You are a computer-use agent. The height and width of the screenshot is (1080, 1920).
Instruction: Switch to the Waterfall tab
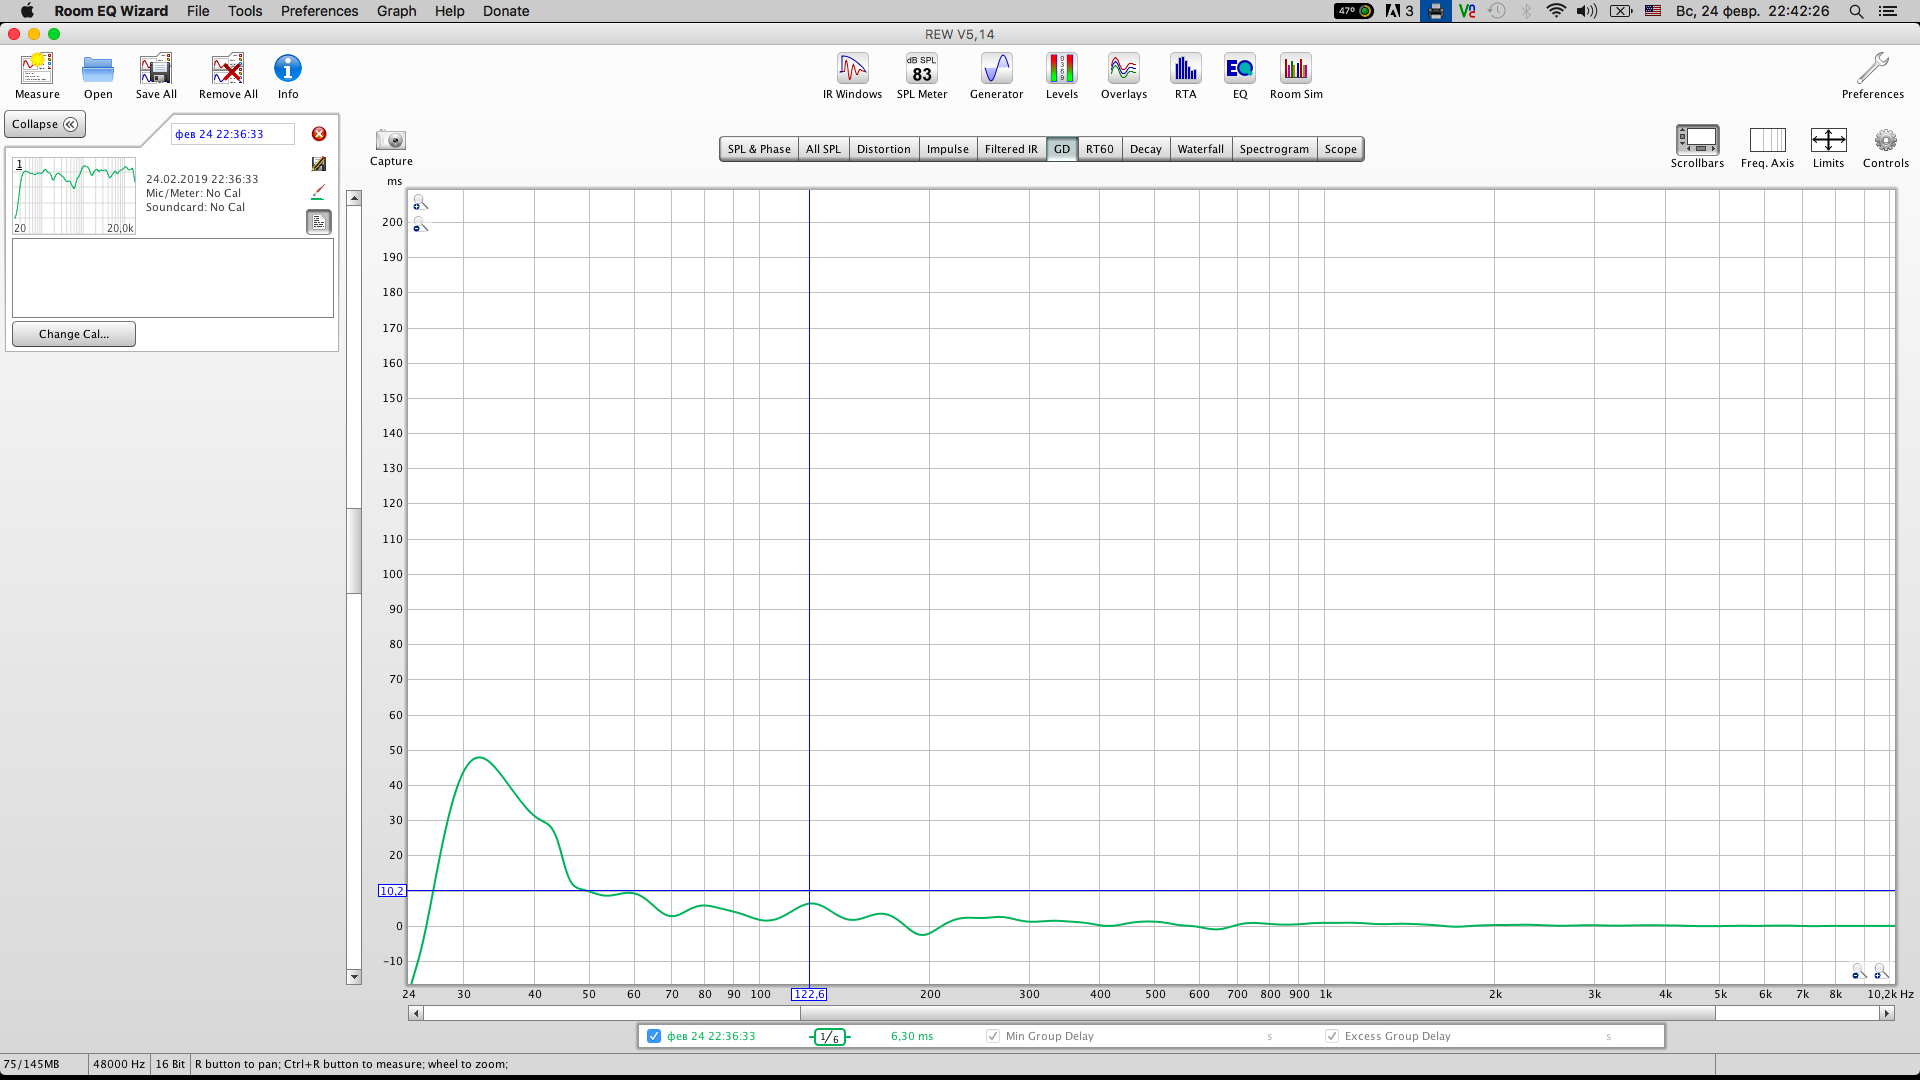click(x=1200, y=149)
